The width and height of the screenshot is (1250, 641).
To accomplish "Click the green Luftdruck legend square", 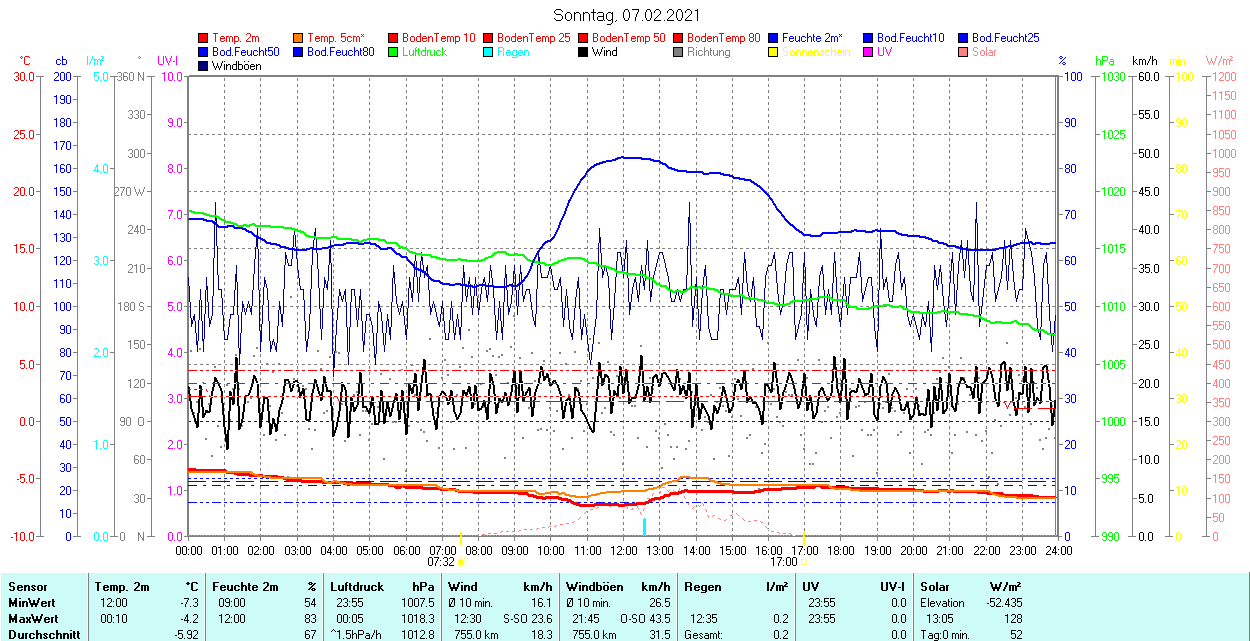I will (394, 52).
